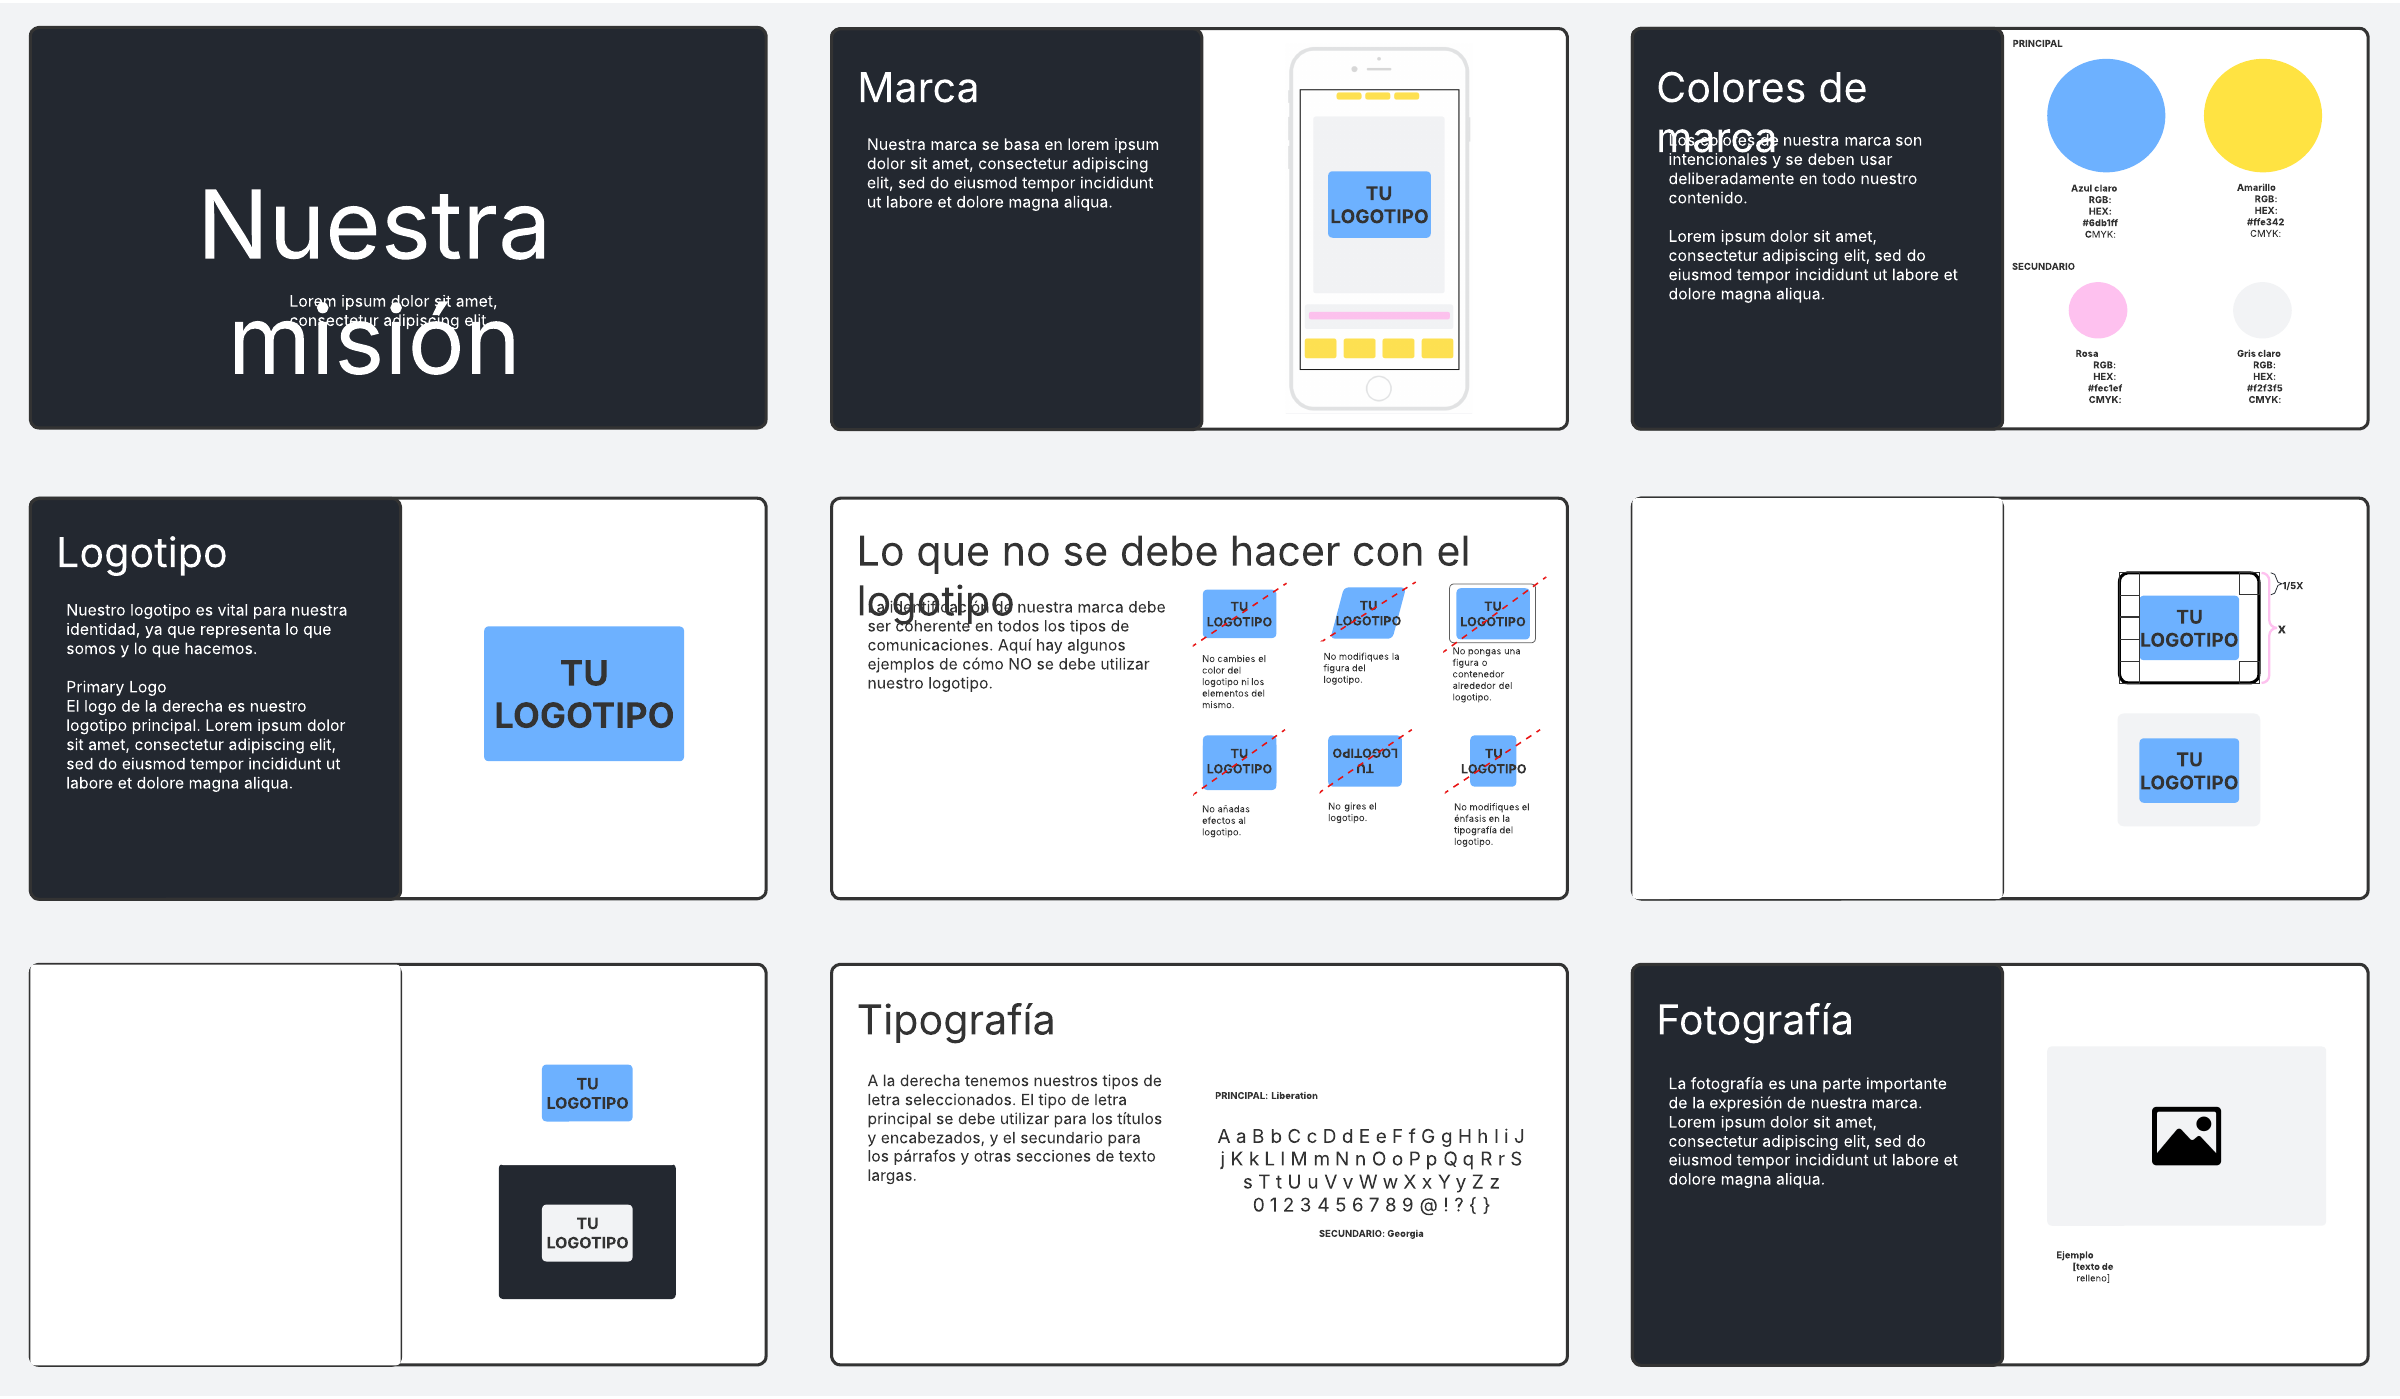Click the Logotipo slide heading

[142, 553]
